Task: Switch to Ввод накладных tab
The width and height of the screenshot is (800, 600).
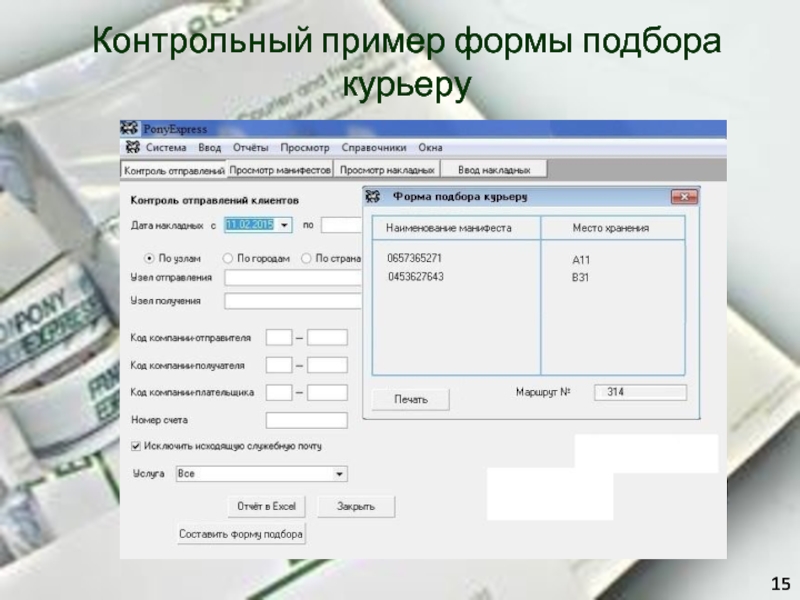Action: pyautogui.click(x=487, y=171)
